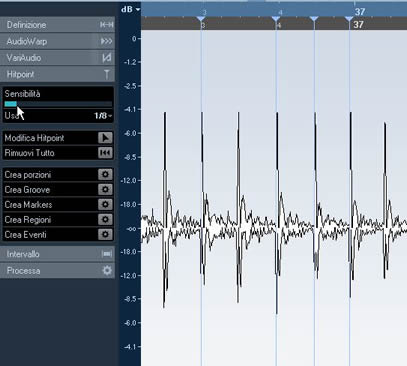Click the Crea Eventi gear icon
The image size is (407, 366).
(x=105, y=234)
